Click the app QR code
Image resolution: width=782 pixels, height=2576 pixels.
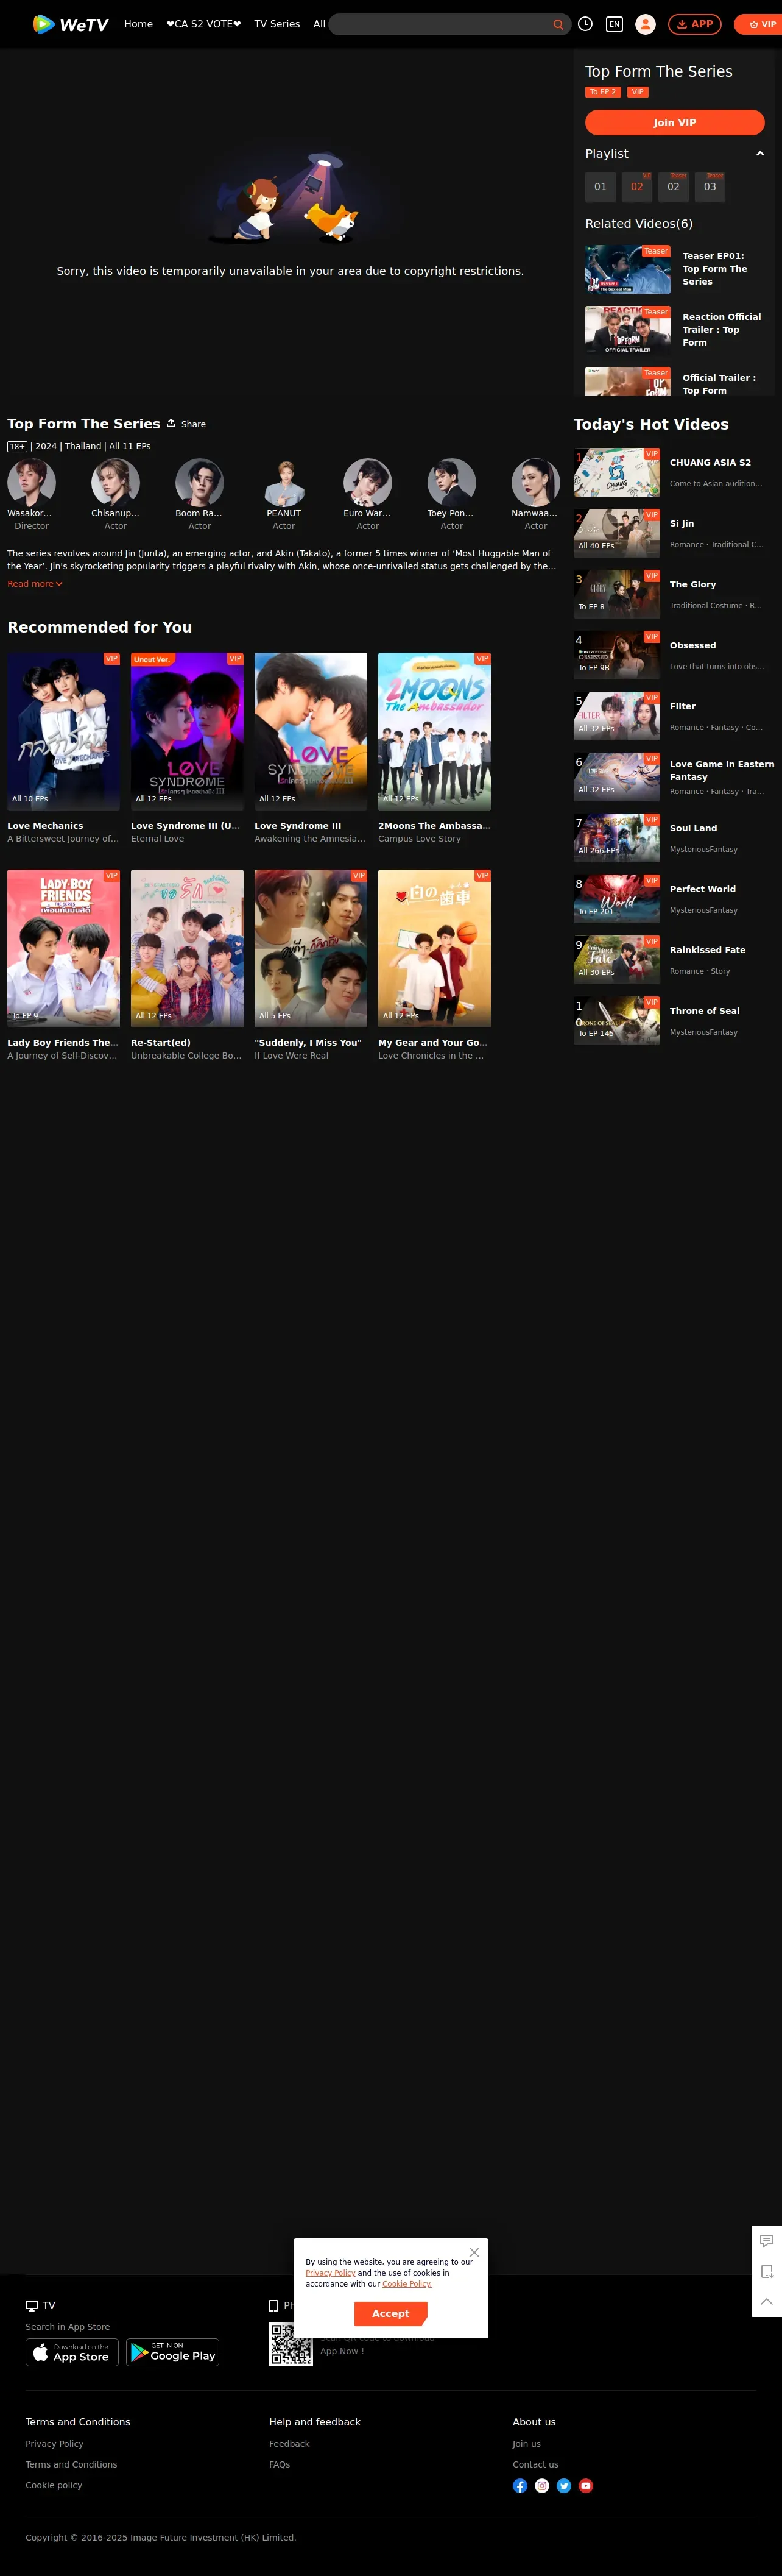point(291,2344)
